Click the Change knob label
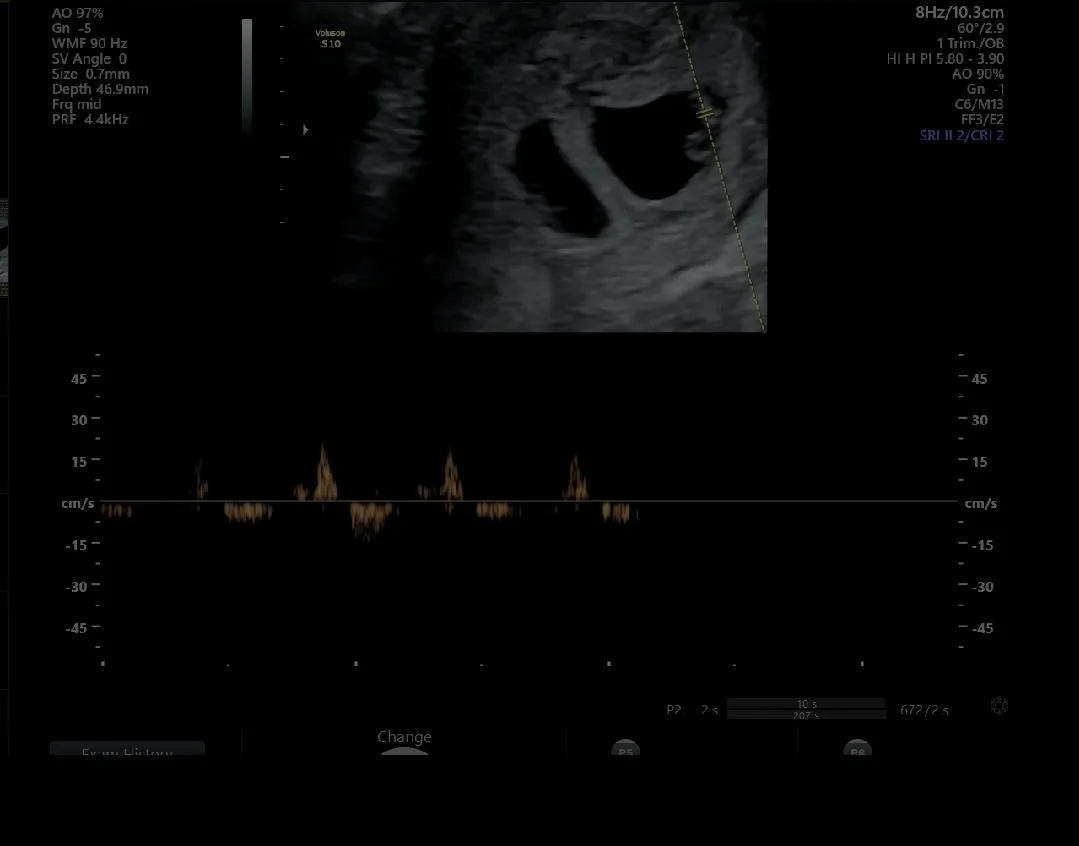Viewport: 1079px width, 846px height. [405, 737]
